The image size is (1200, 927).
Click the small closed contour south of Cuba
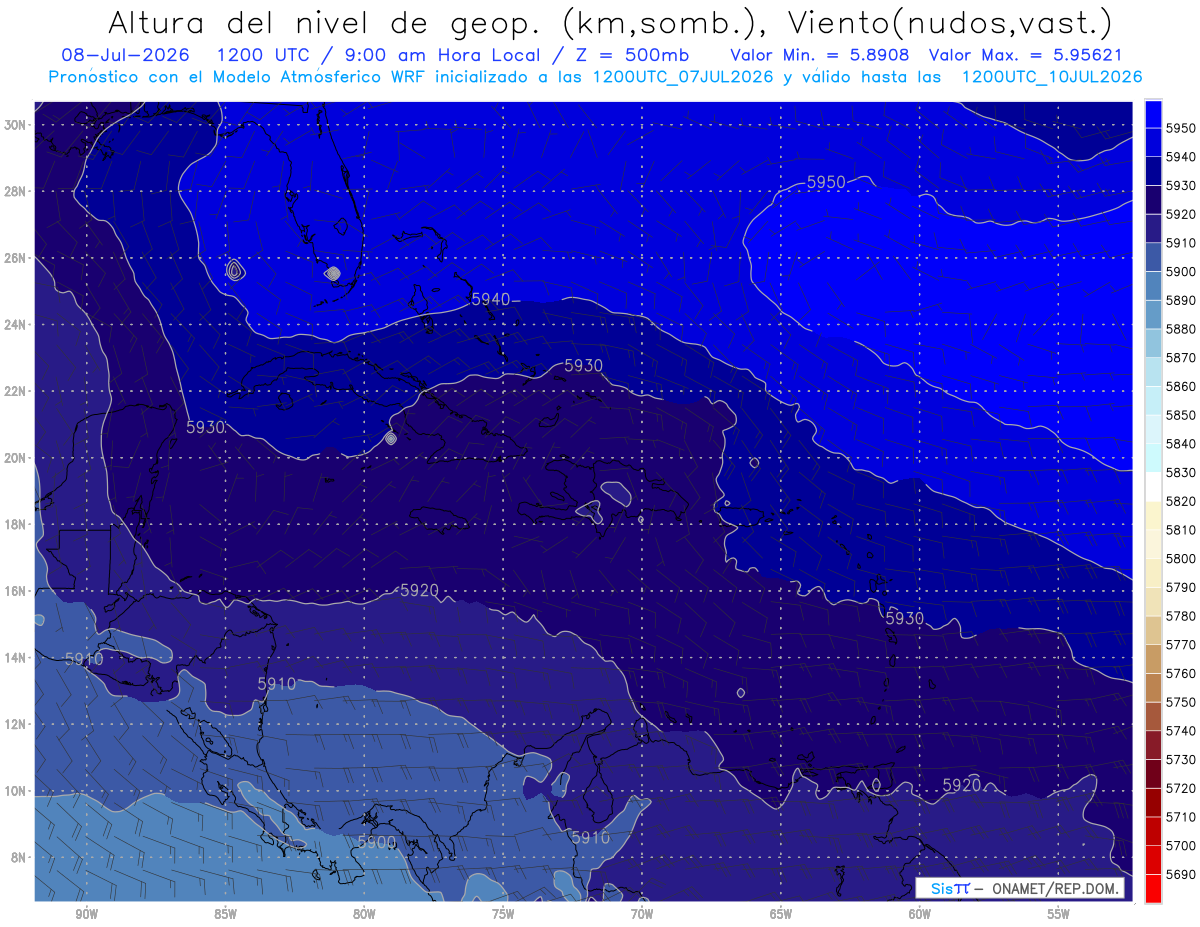click(390, 438)
